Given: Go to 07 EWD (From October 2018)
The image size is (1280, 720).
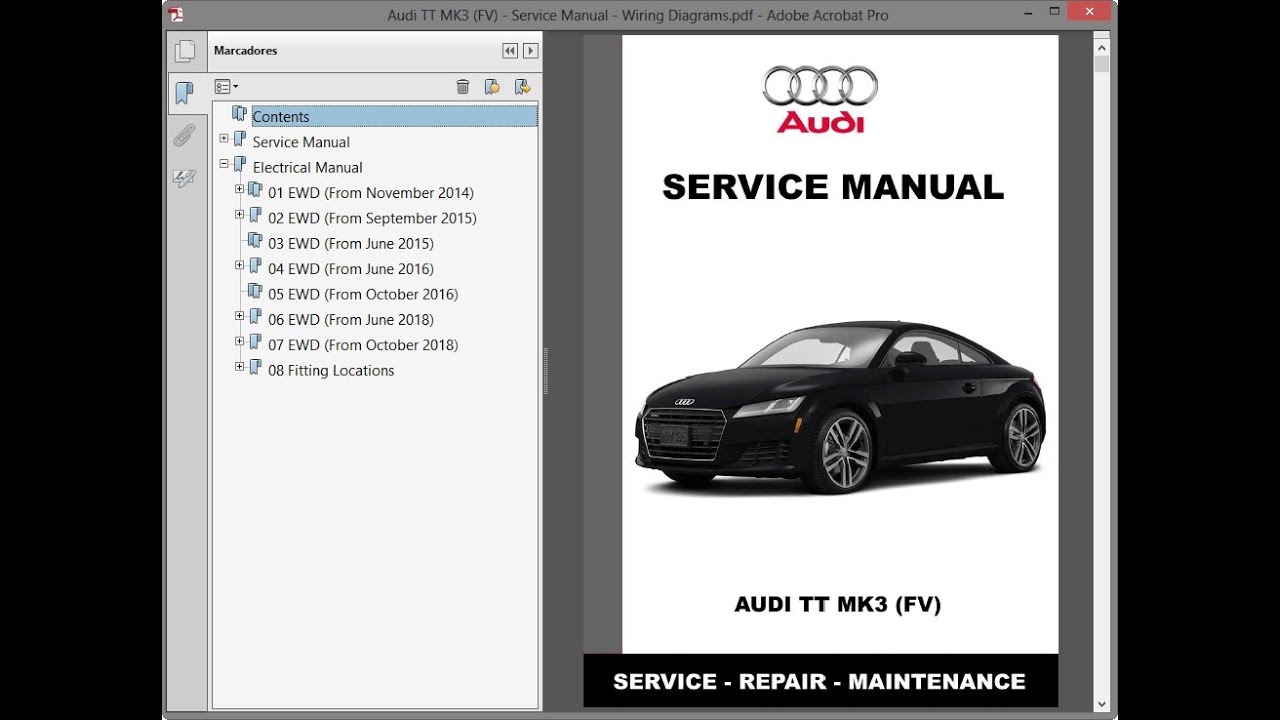Looking at the screenshot, I should (363, 345).
